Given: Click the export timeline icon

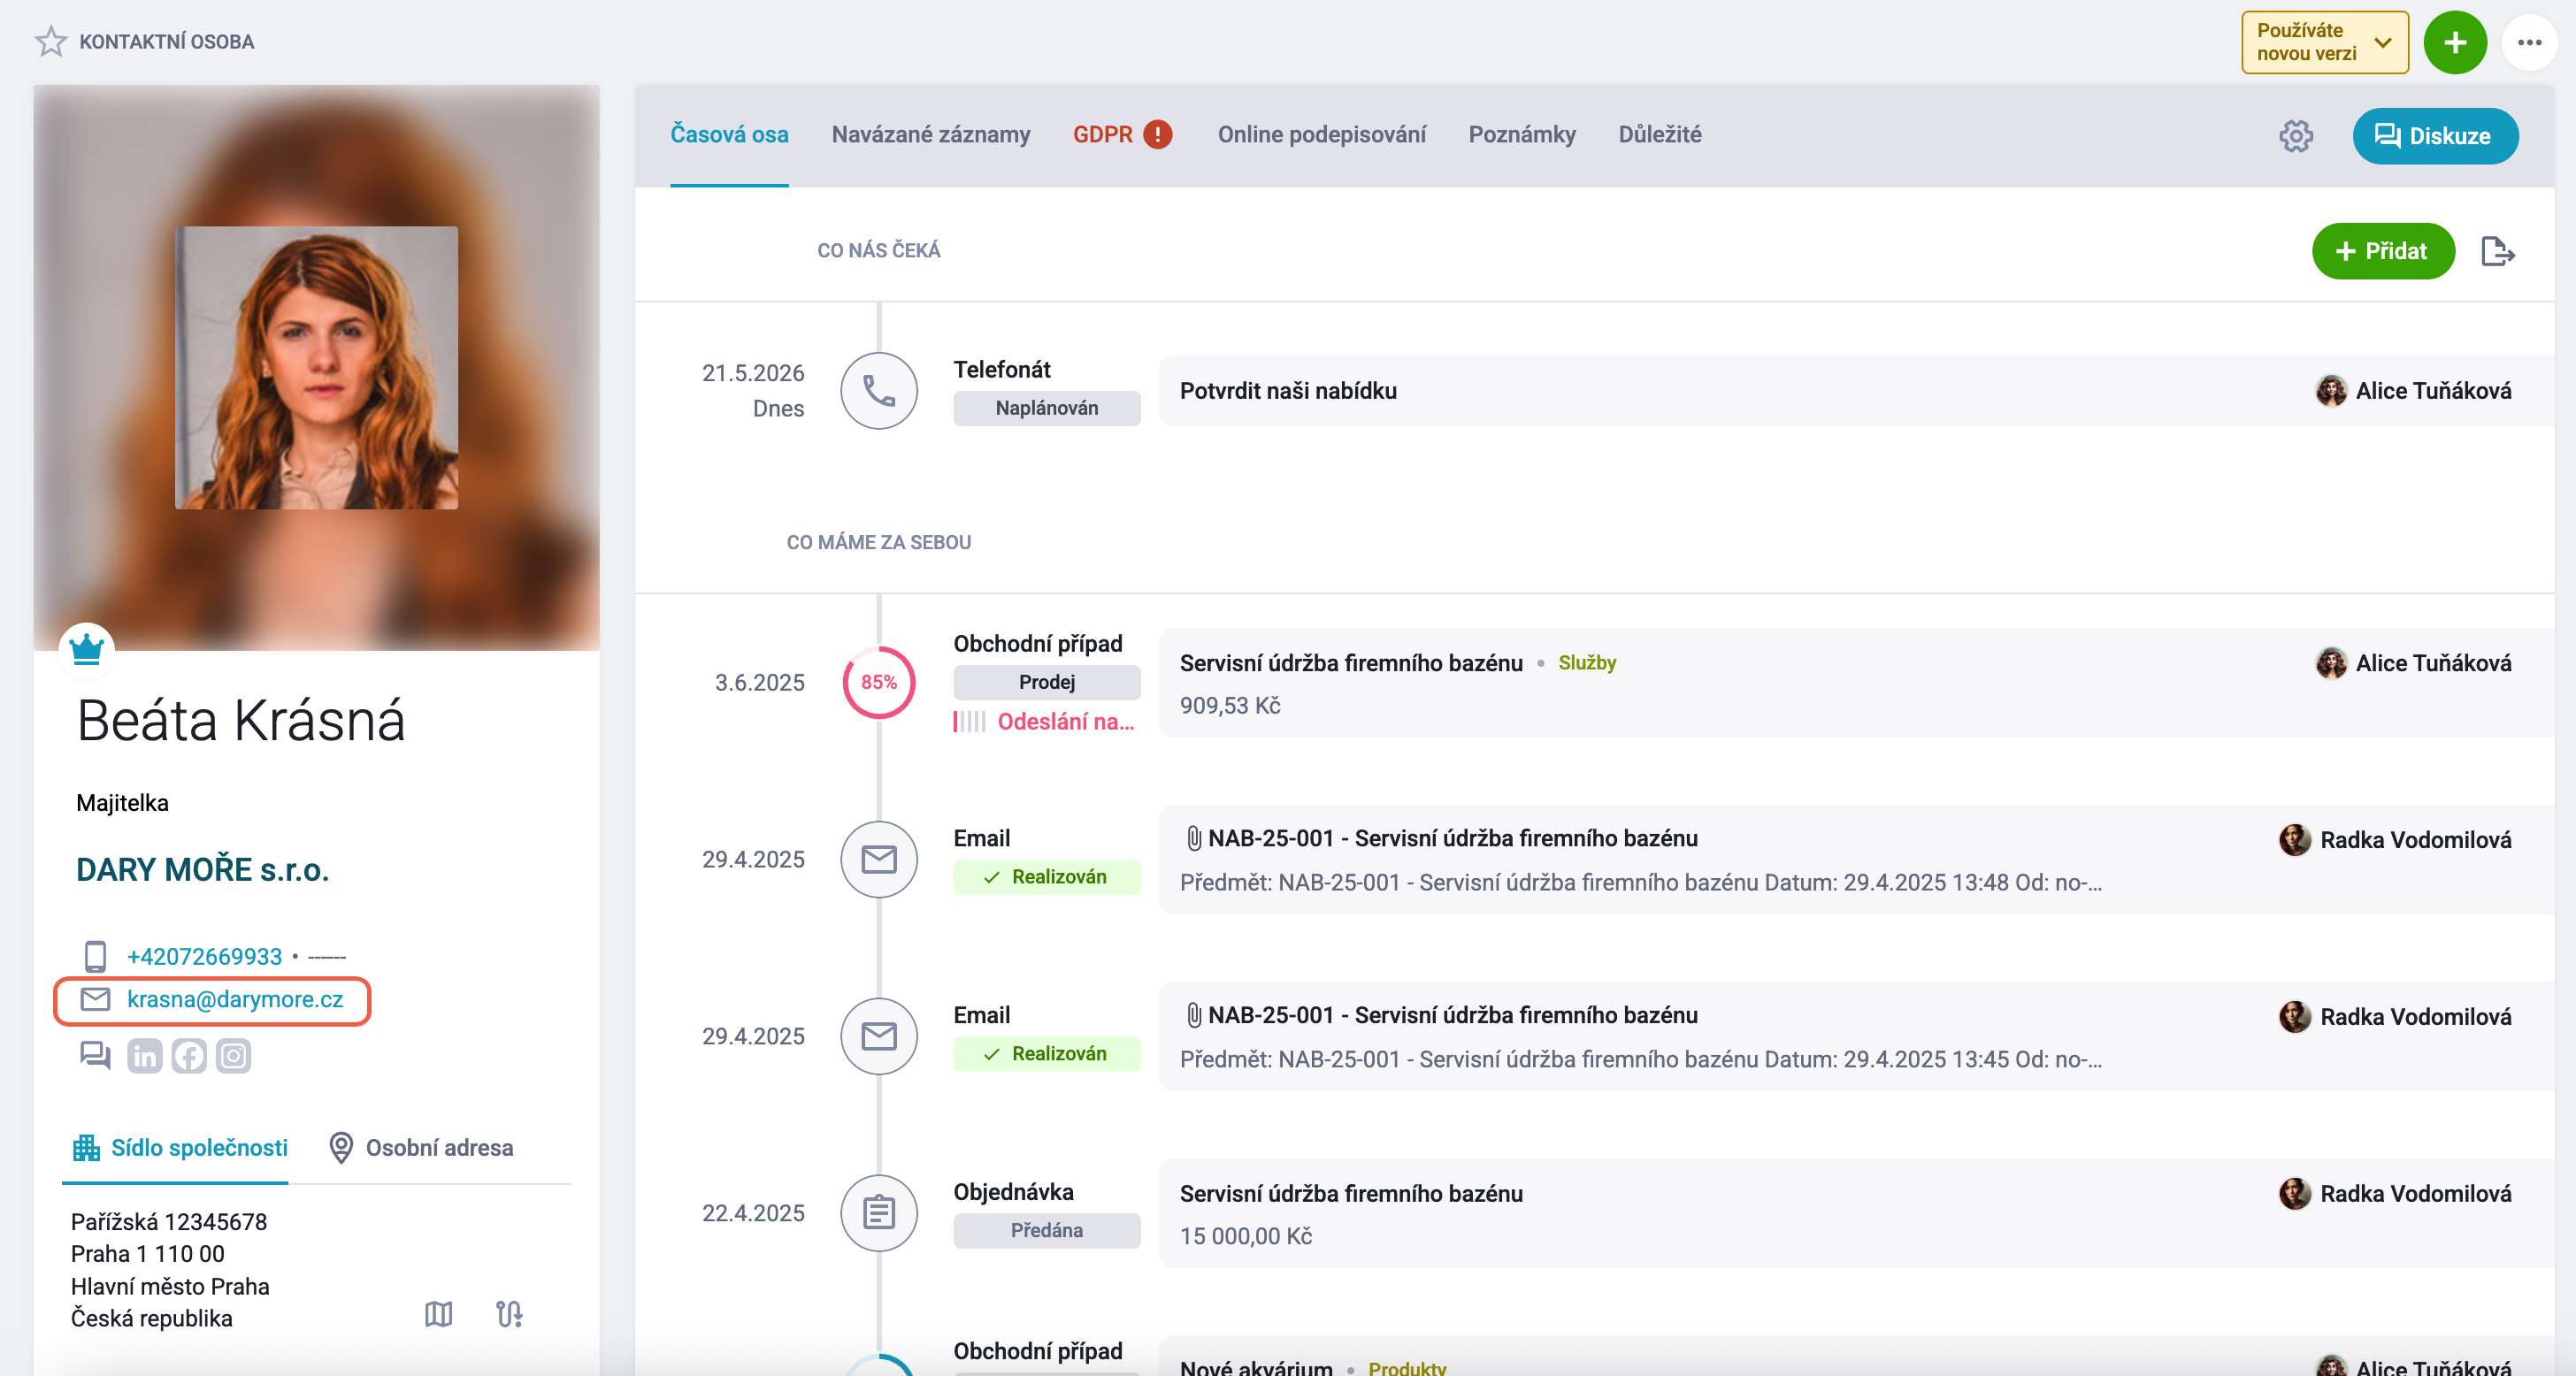Looking at the screenshot, I should 2497,251.
